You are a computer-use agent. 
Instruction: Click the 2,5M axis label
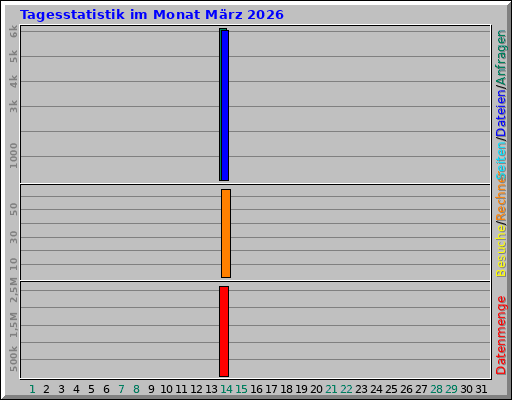pos(13,290)
